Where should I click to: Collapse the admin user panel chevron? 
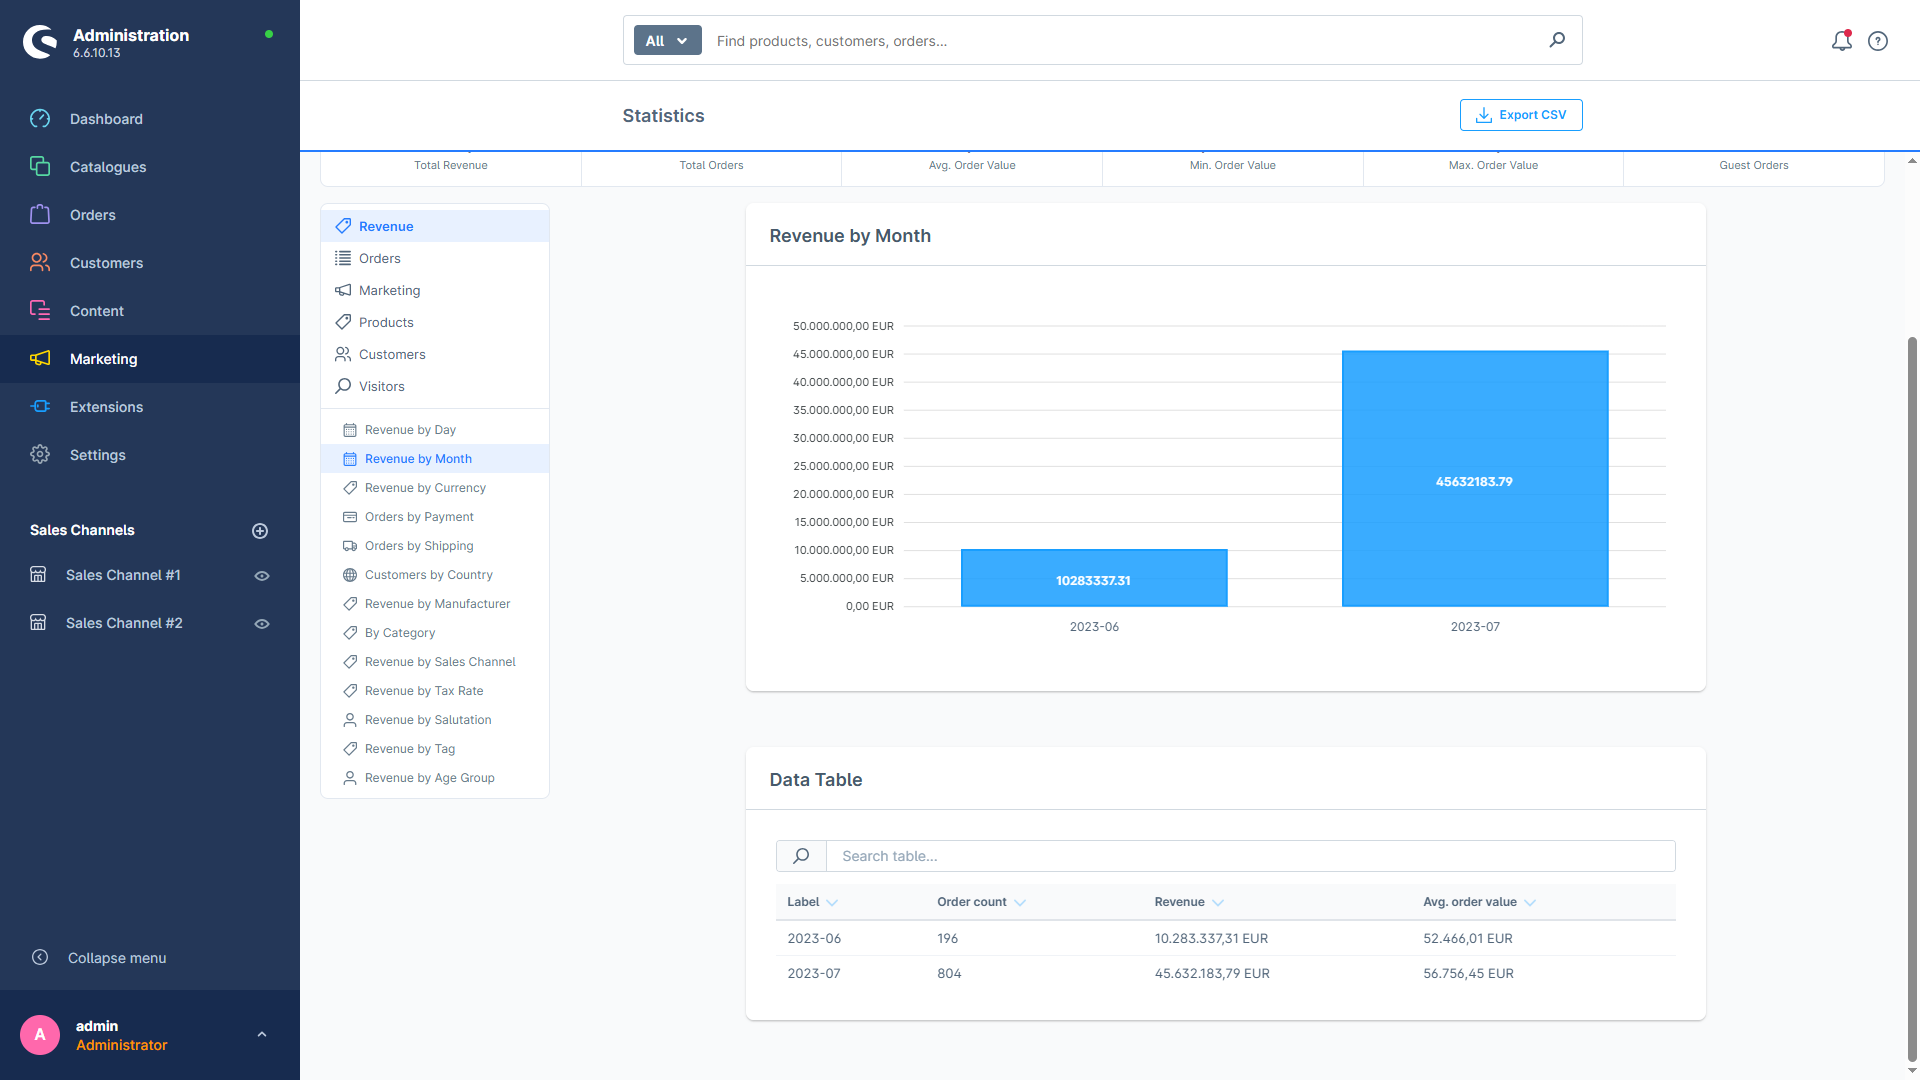pos(262,1034)
